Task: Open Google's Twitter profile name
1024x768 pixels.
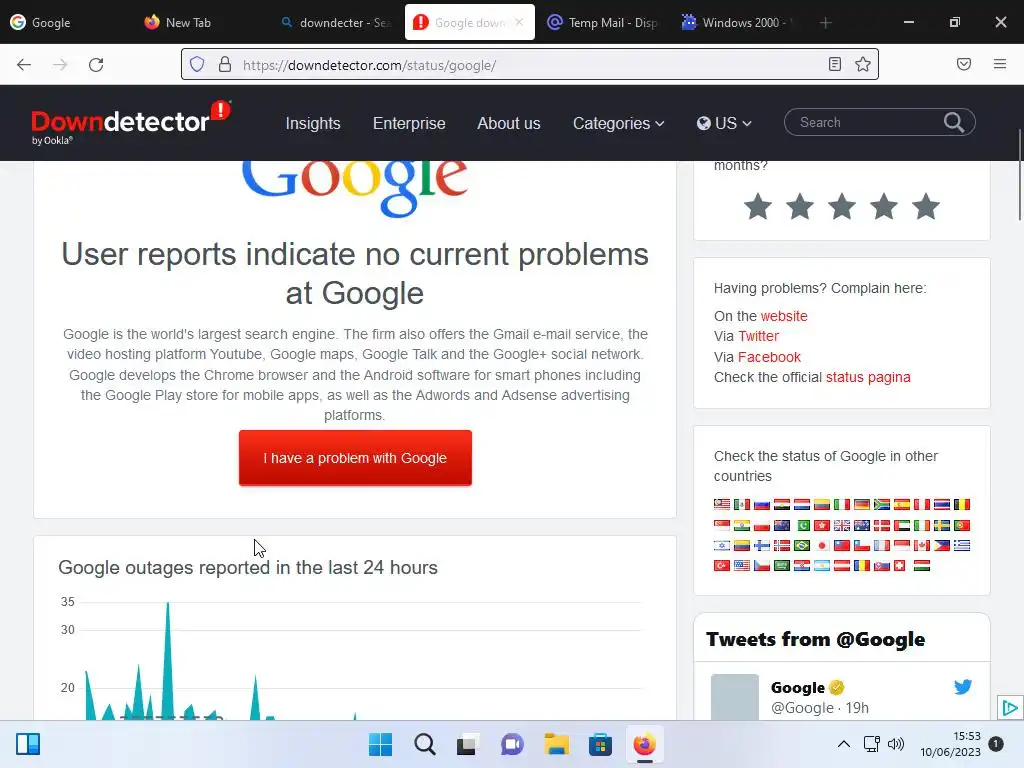Action: (x=798, y=688)
